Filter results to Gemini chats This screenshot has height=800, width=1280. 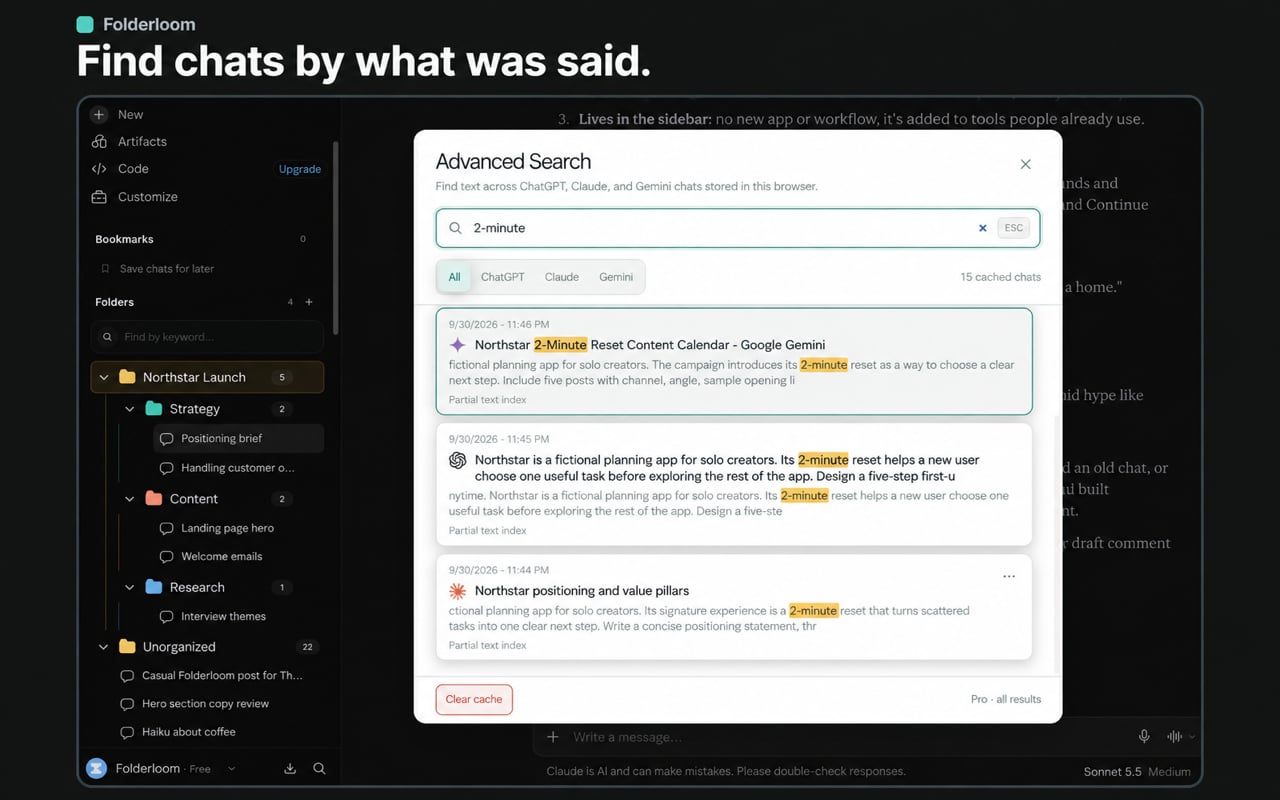point(616,277)
